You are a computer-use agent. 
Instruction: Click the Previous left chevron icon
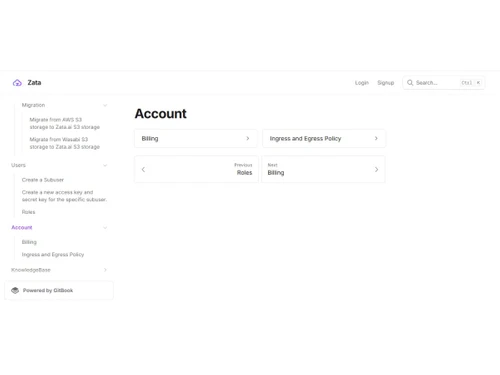[x=143, y=169]
